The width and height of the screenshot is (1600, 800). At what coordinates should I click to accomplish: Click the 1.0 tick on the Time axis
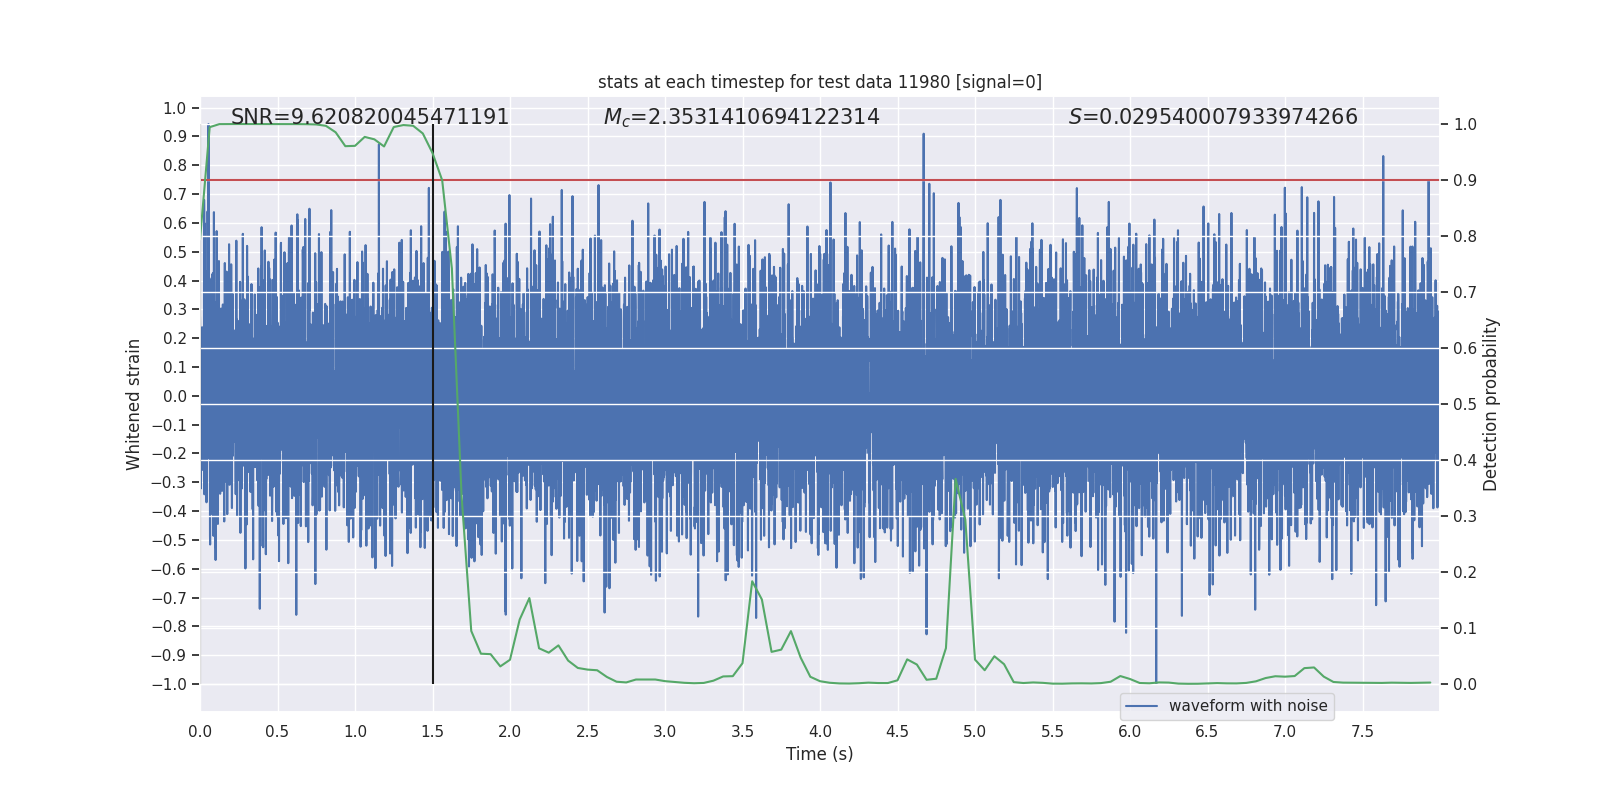point(355,731)
